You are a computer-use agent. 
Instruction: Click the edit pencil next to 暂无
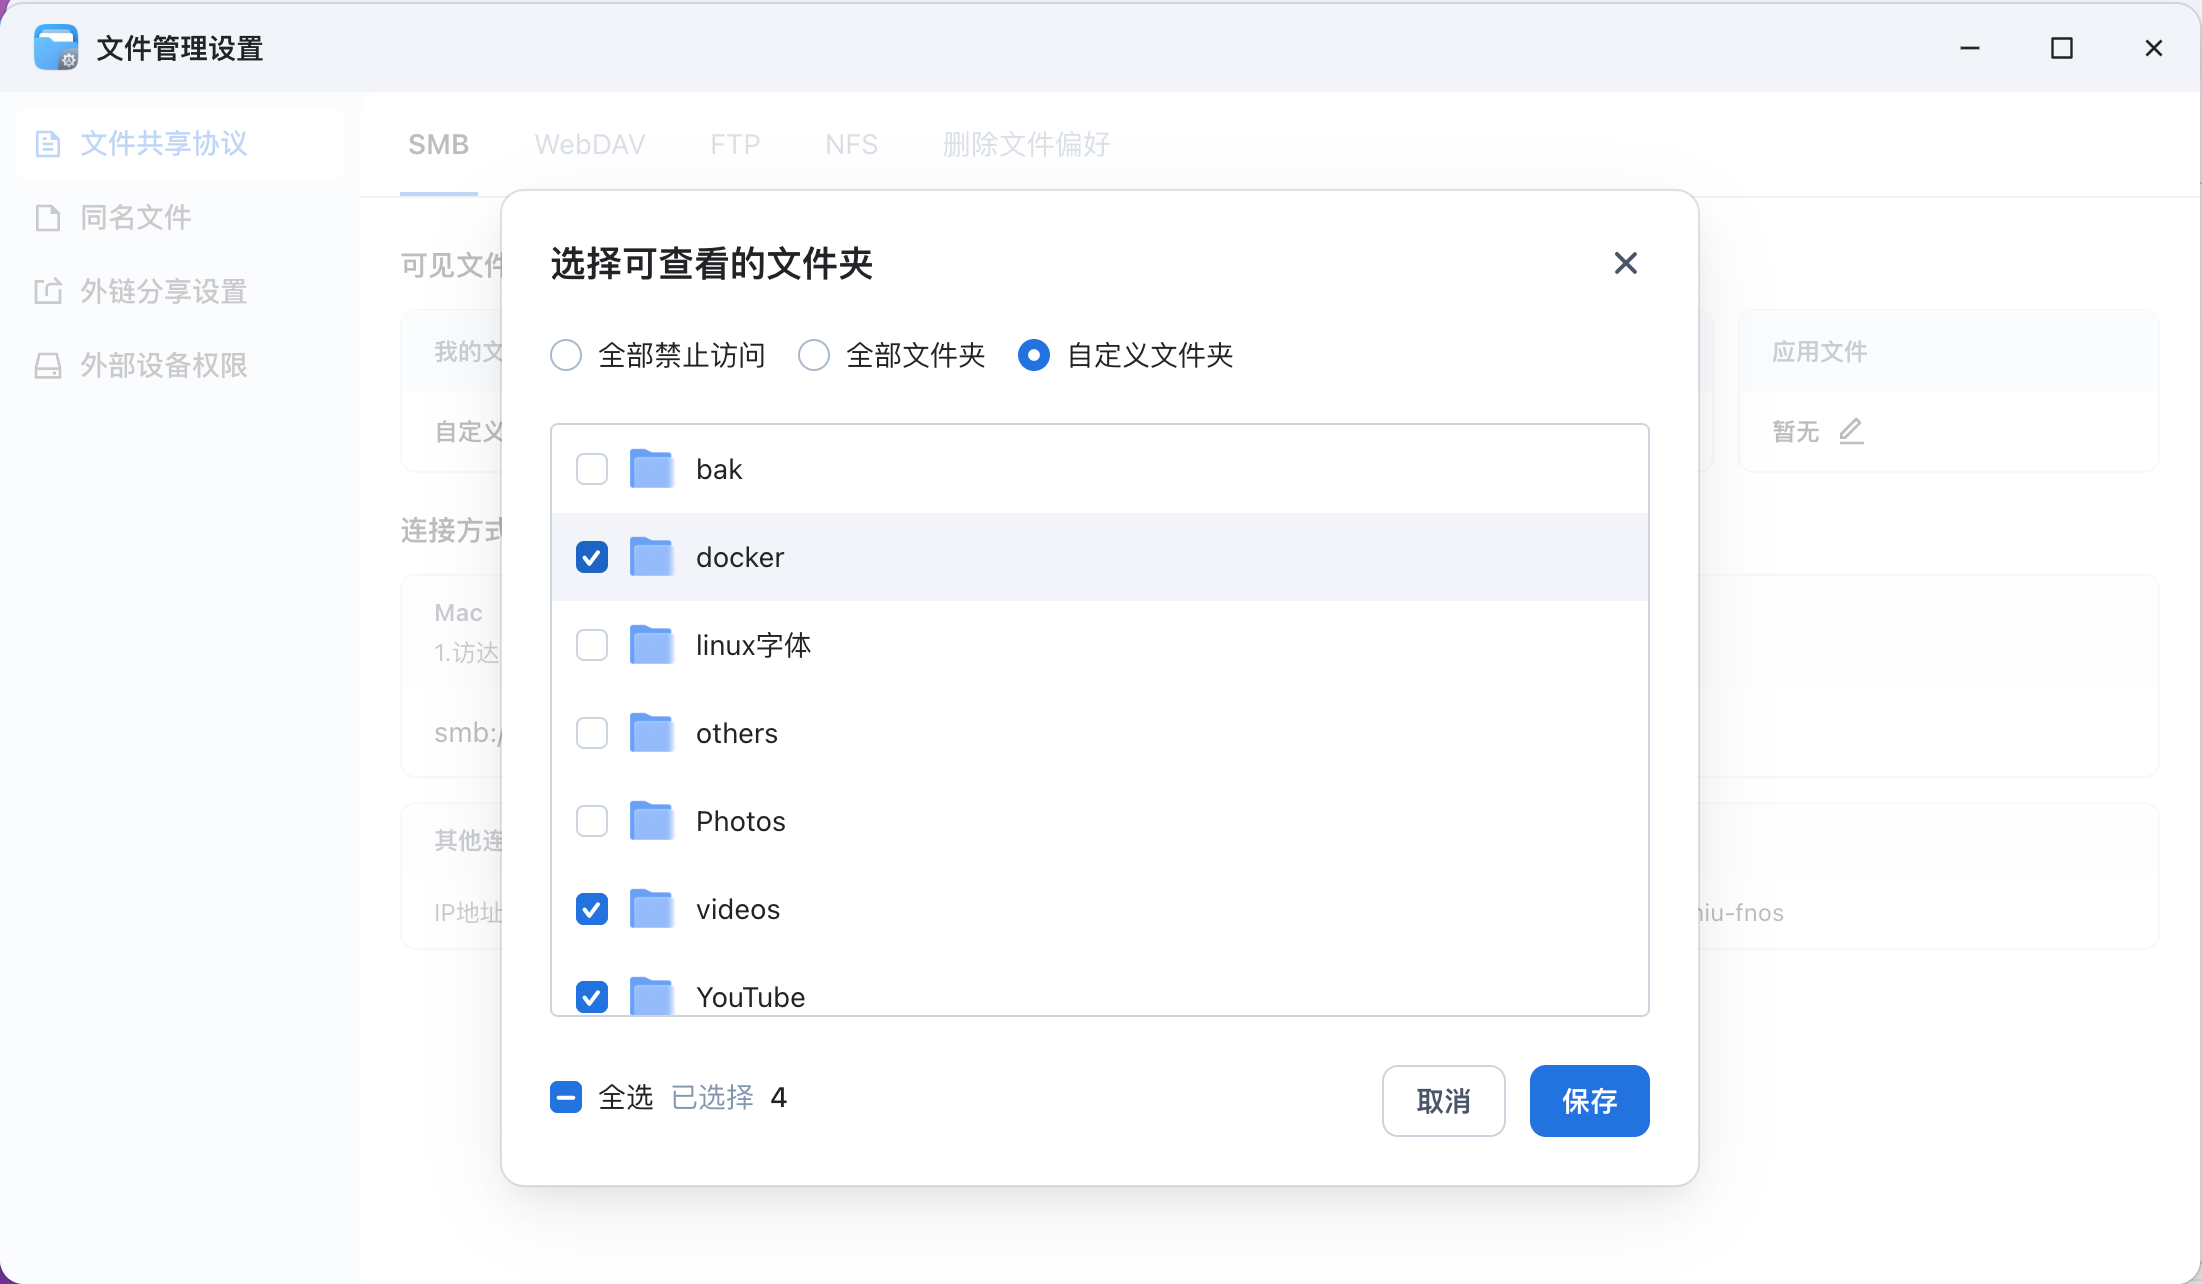coord(1851,431)
